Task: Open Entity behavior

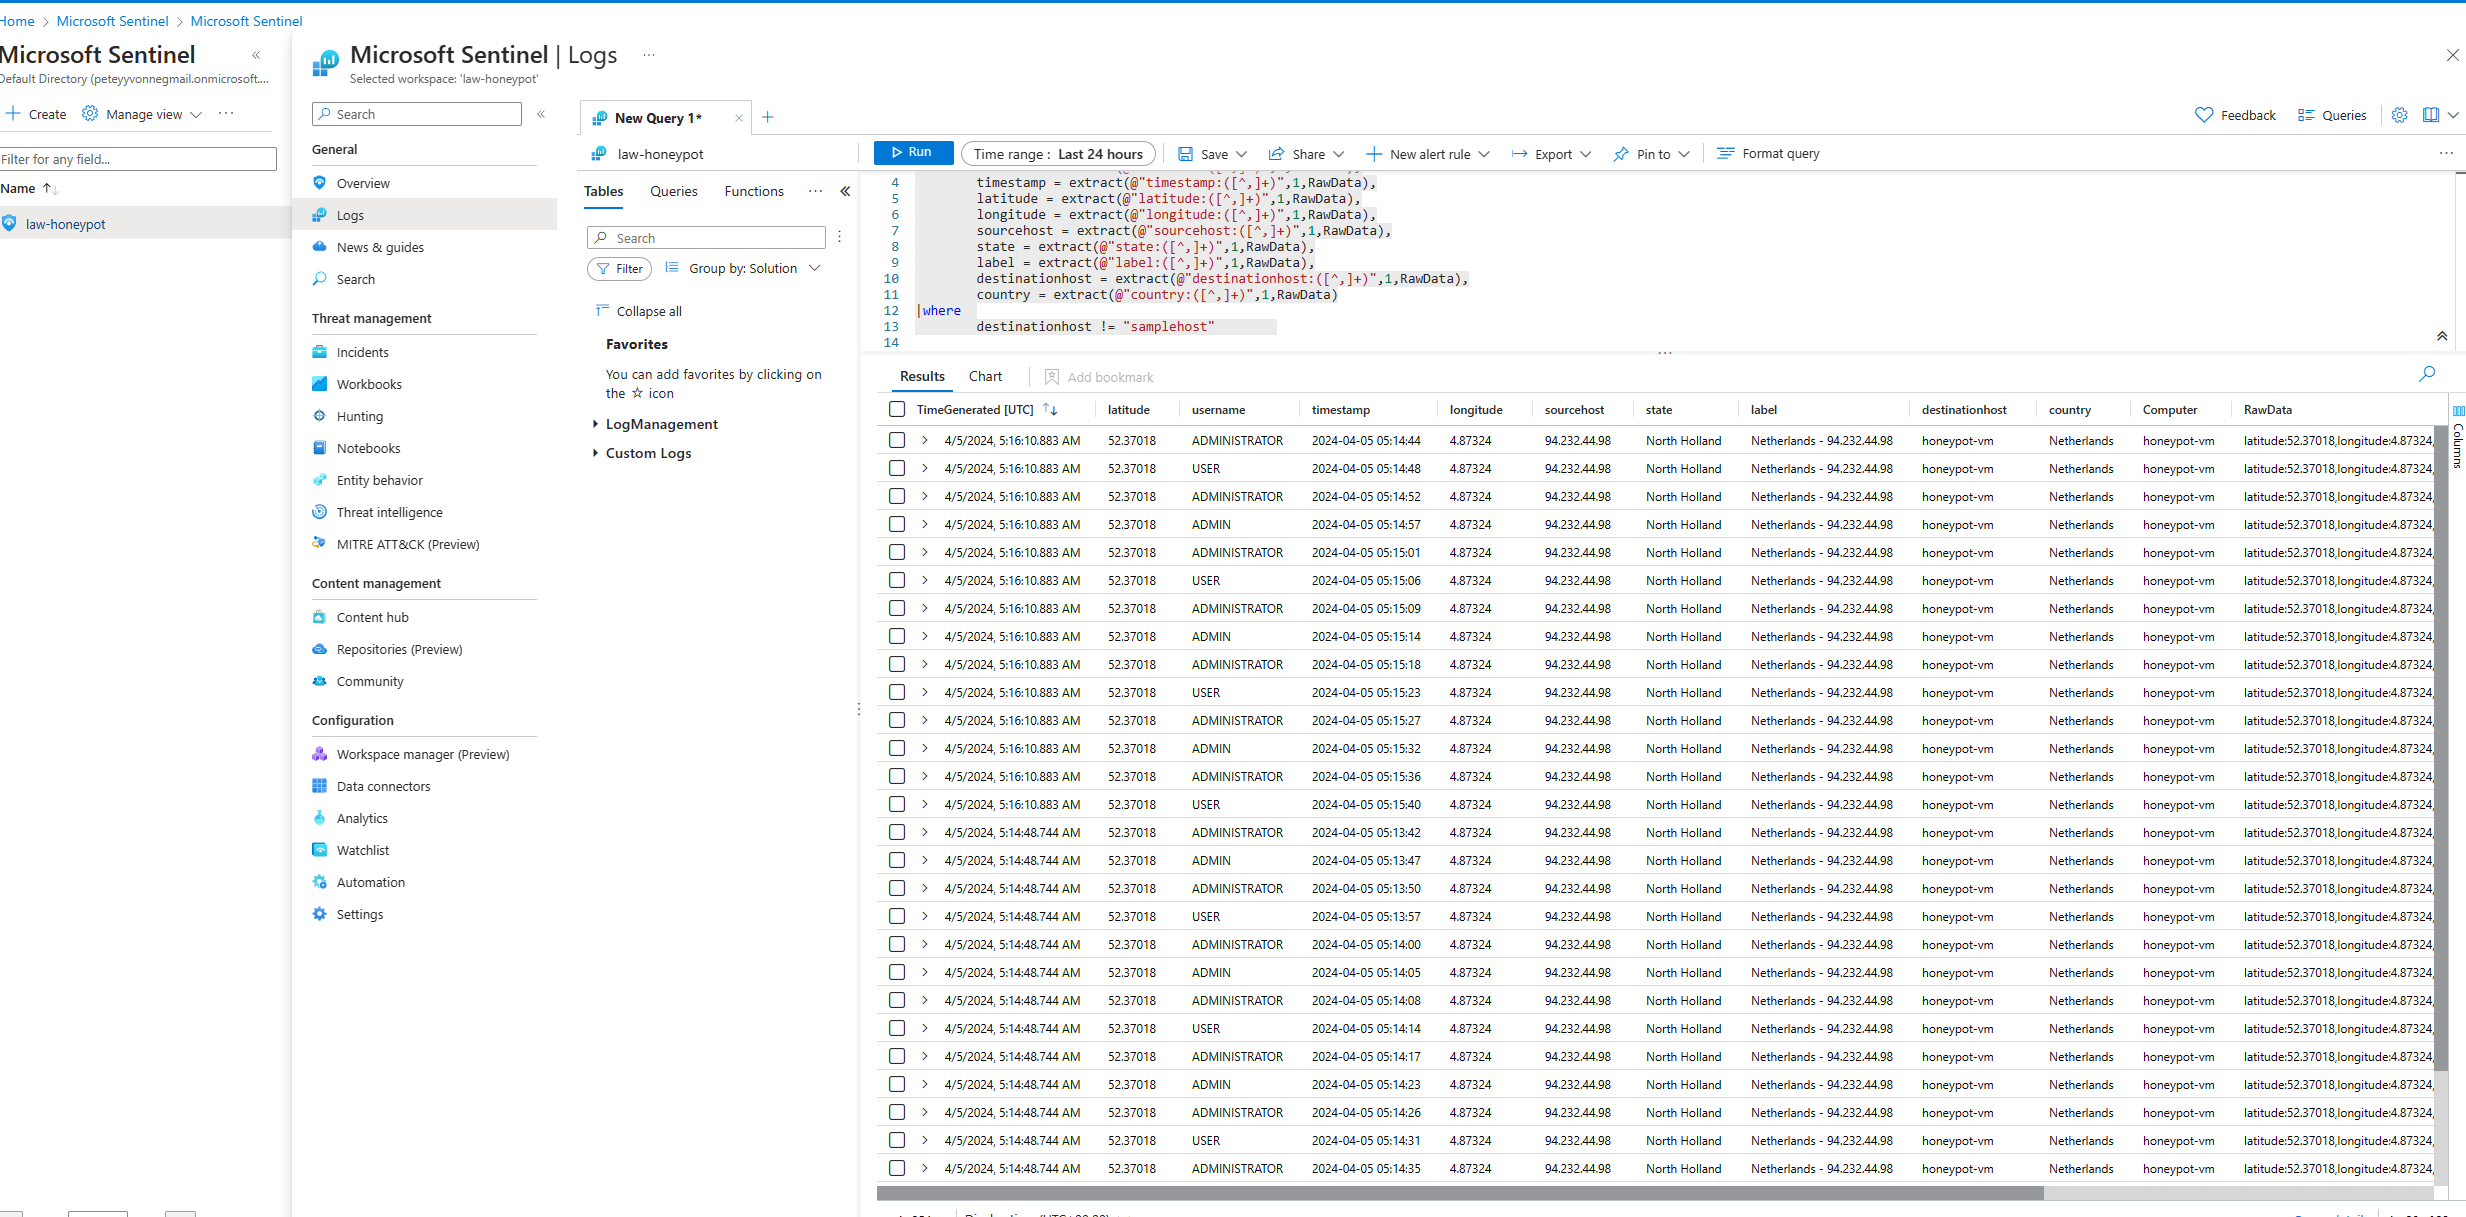Action: pos(379,480)
